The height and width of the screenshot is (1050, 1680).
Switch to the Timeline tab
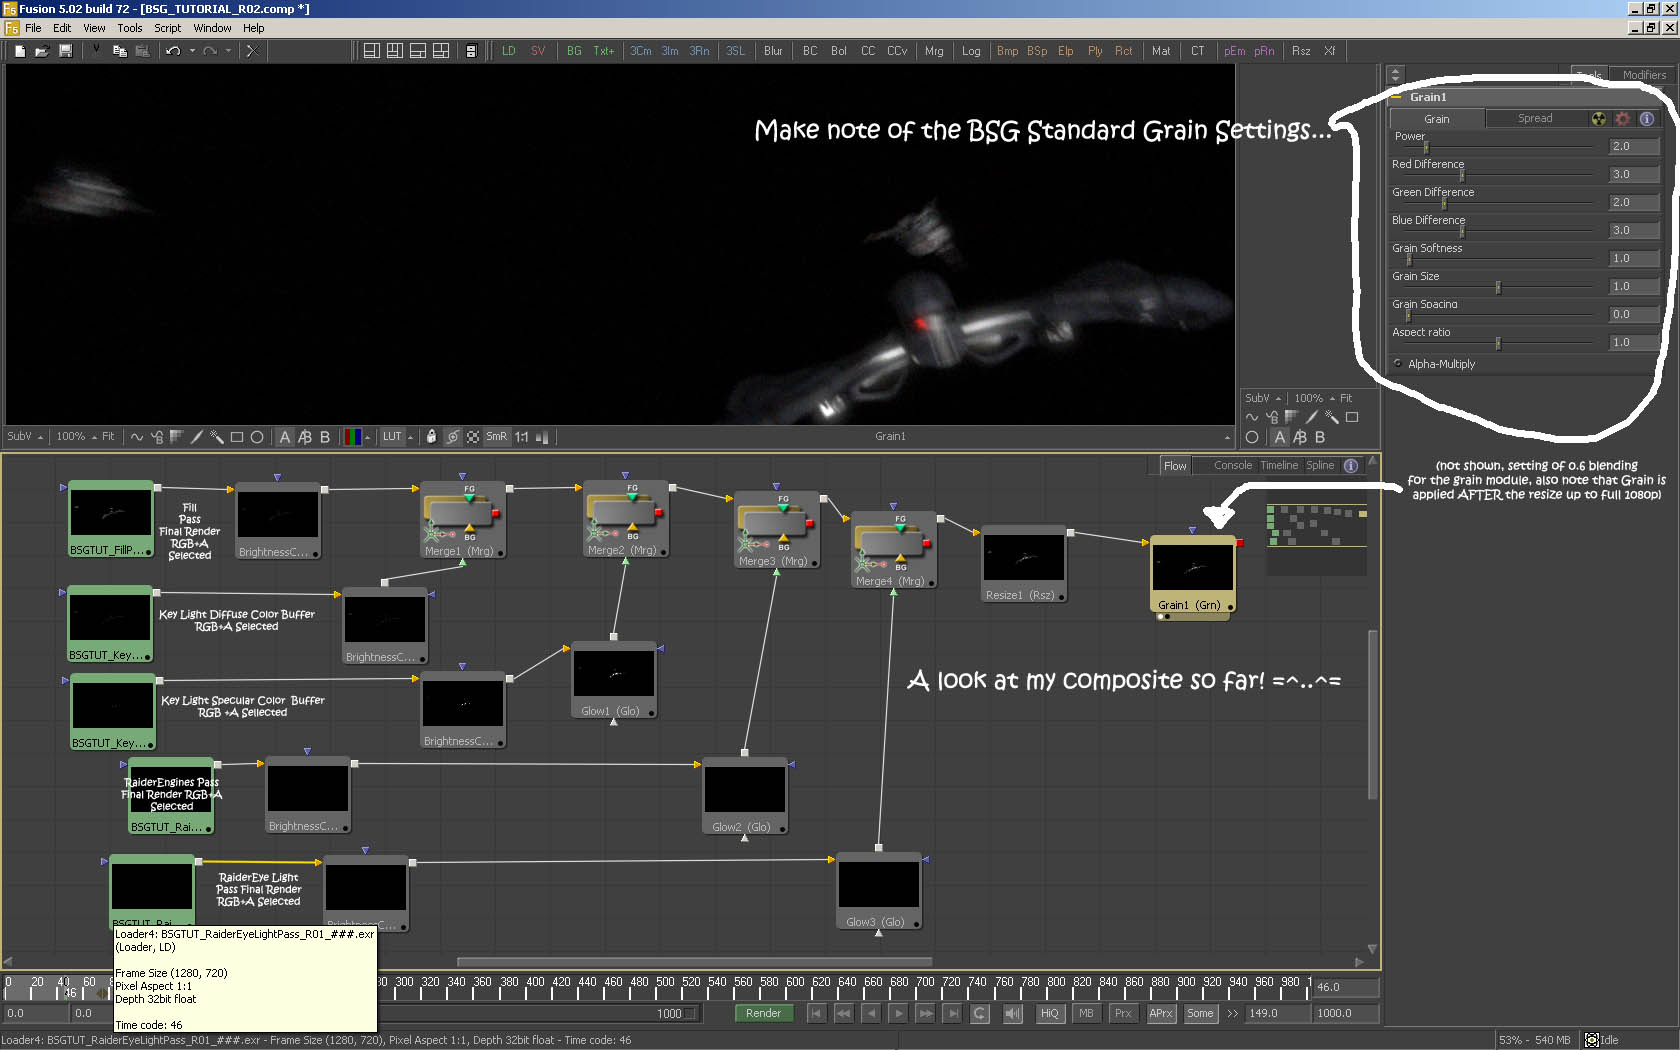[1279, 465]
